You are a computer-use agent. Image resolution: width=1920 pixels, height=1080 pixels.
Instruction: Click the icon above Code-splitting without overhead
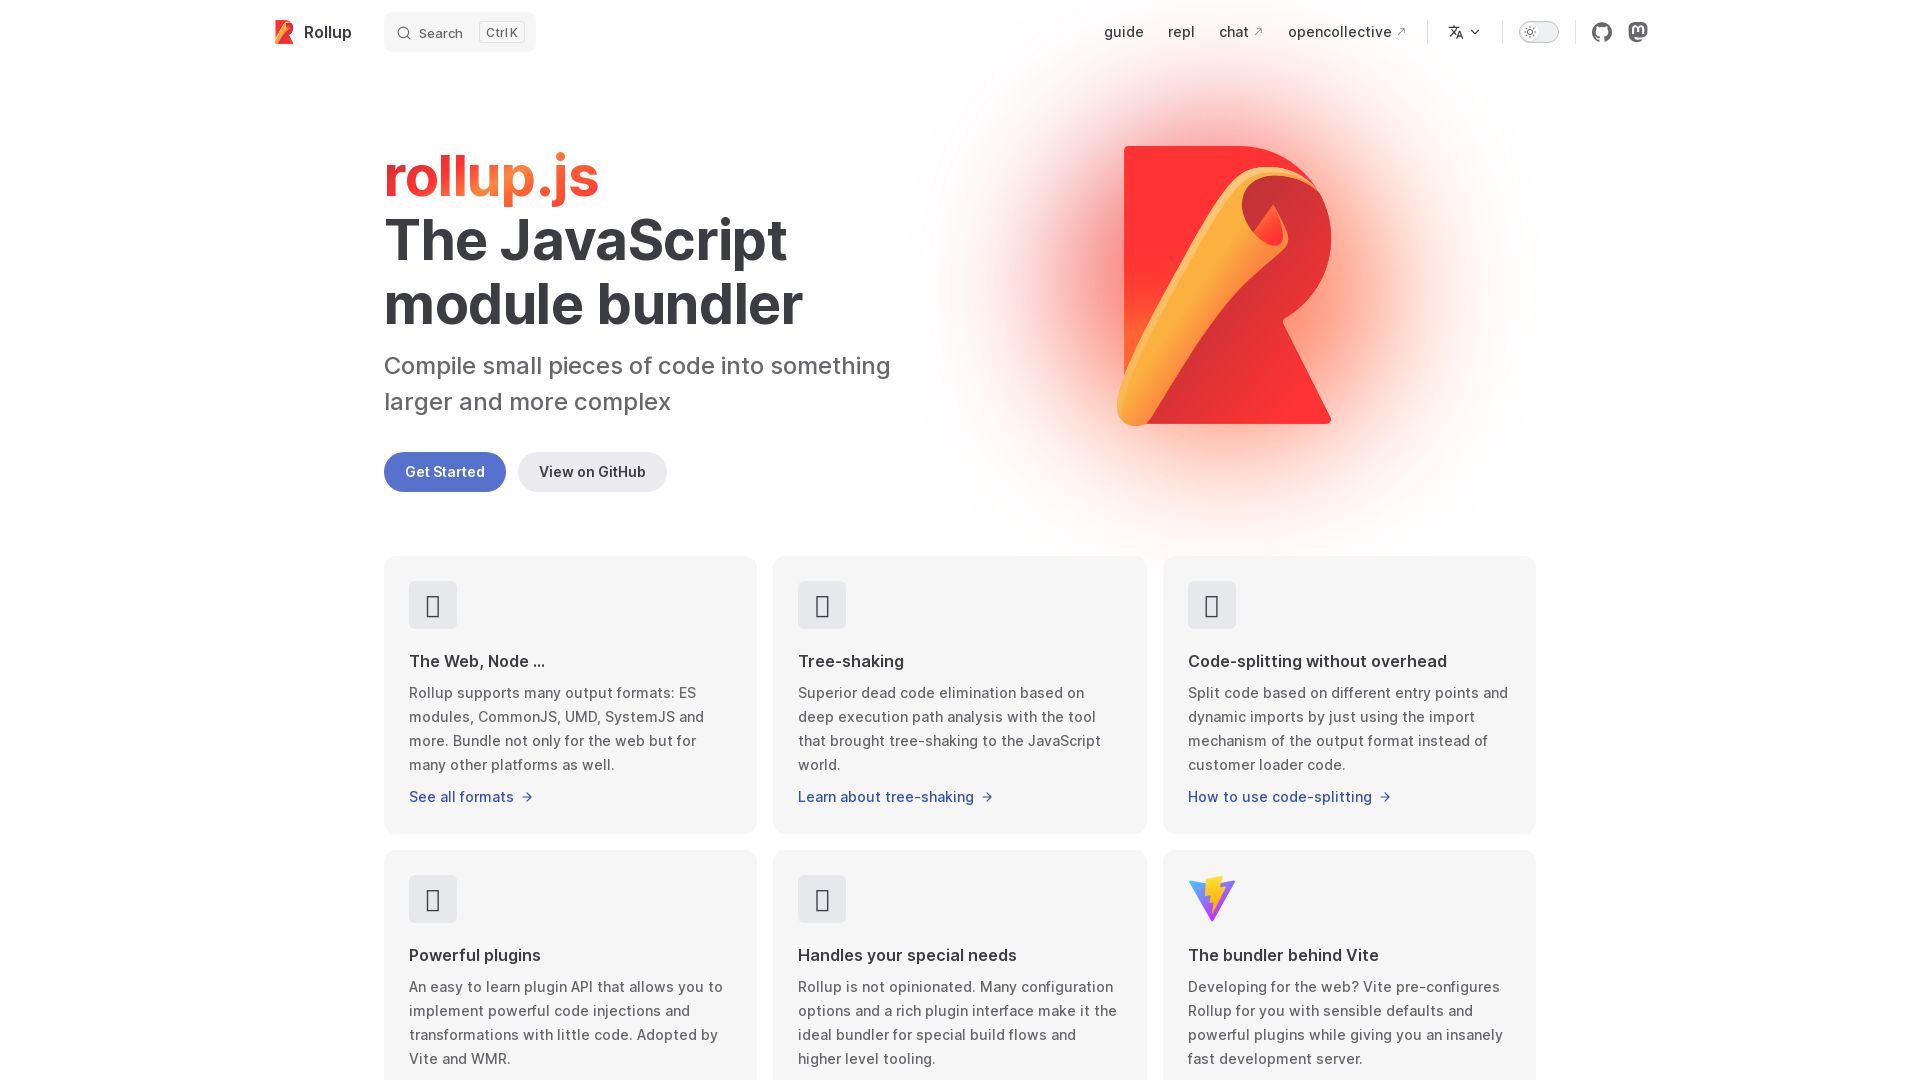pos(1212,605)
